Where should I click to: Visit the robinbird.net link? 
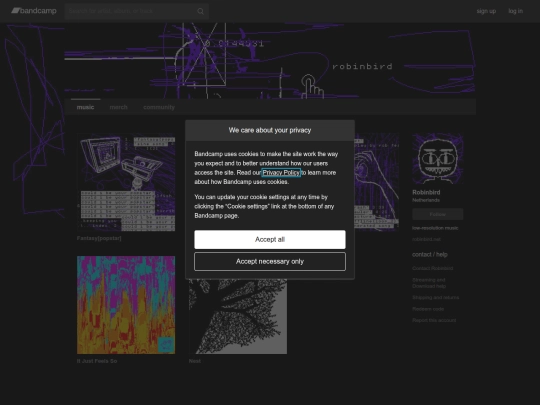coord(426,239)
